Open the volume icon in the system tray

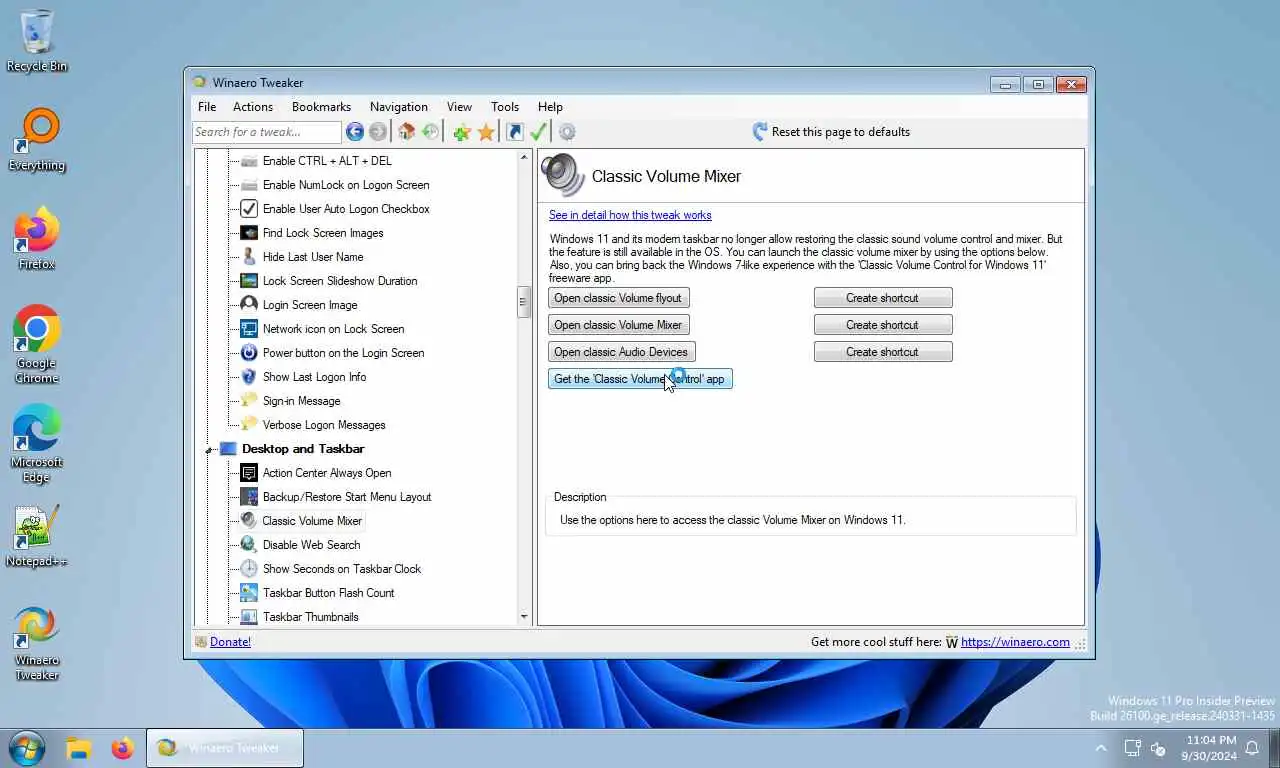coord(1159,748)
